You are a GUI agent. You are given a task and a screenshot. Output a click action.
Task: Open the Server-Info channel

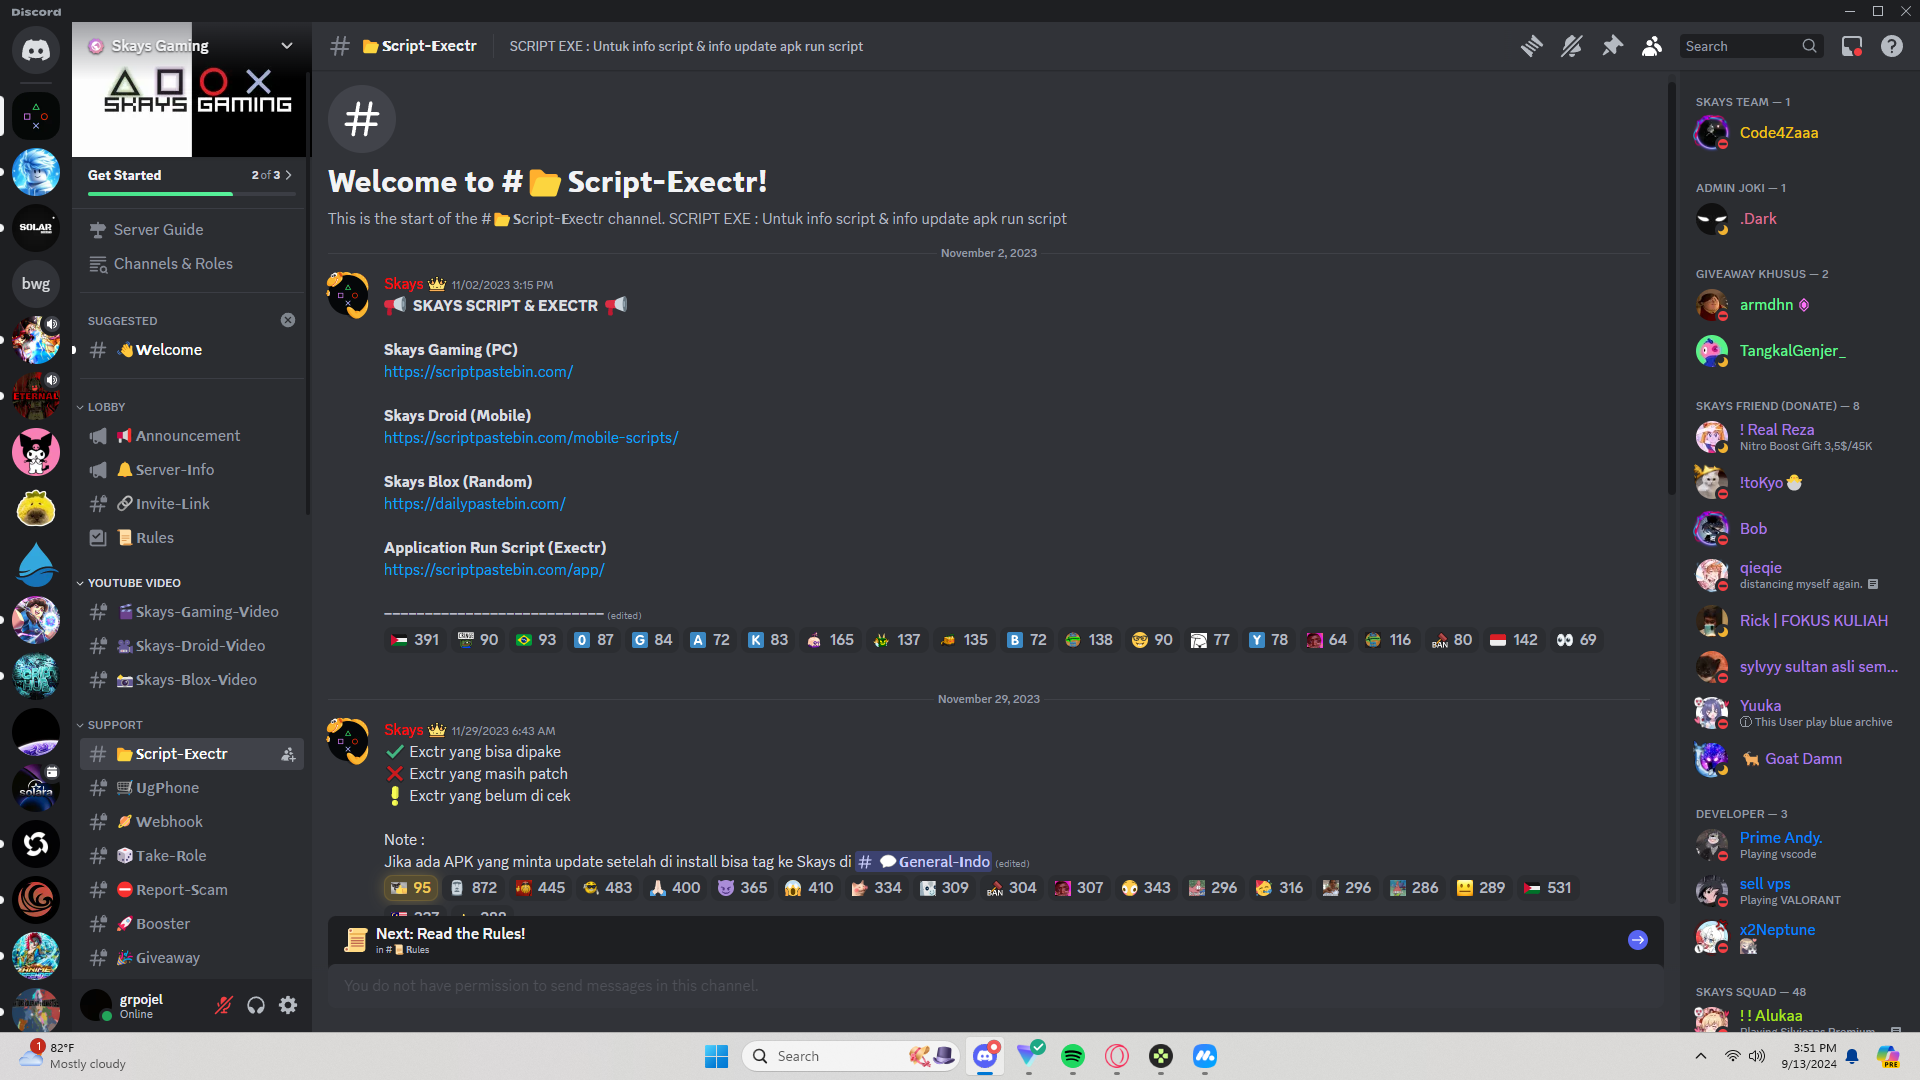[191, 470]
